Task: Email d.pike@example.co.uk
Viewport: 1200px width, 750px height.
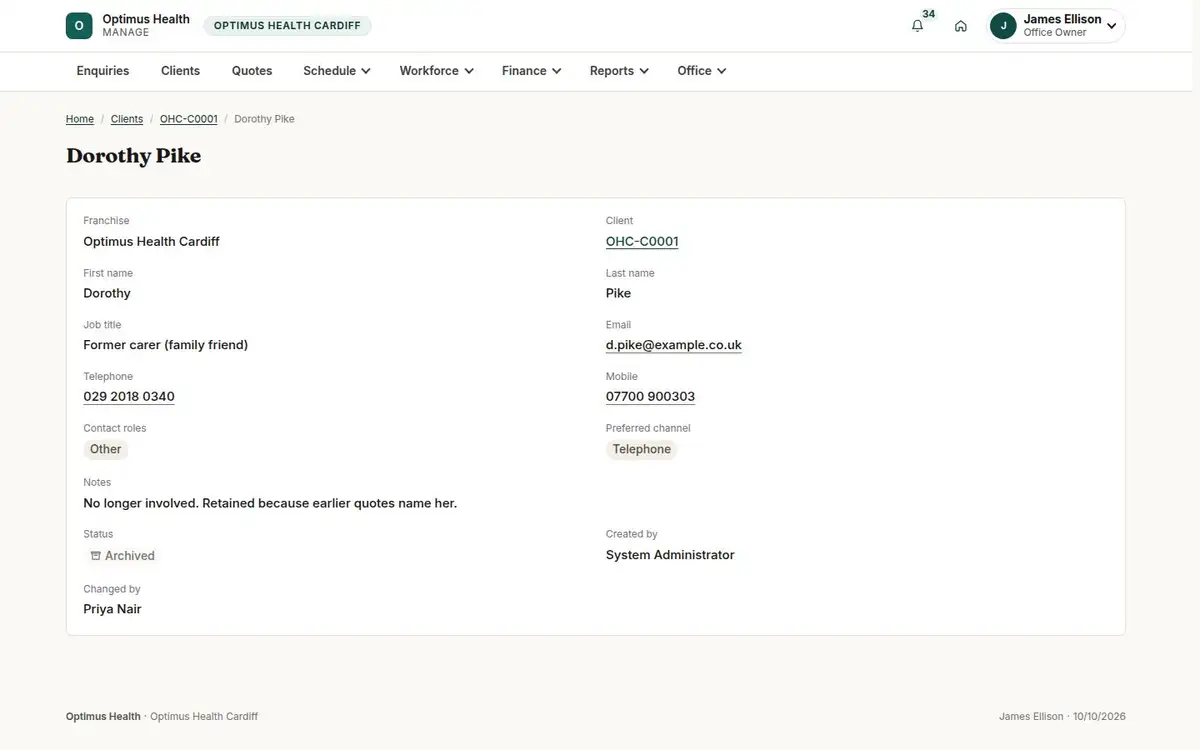Action: 674,345
